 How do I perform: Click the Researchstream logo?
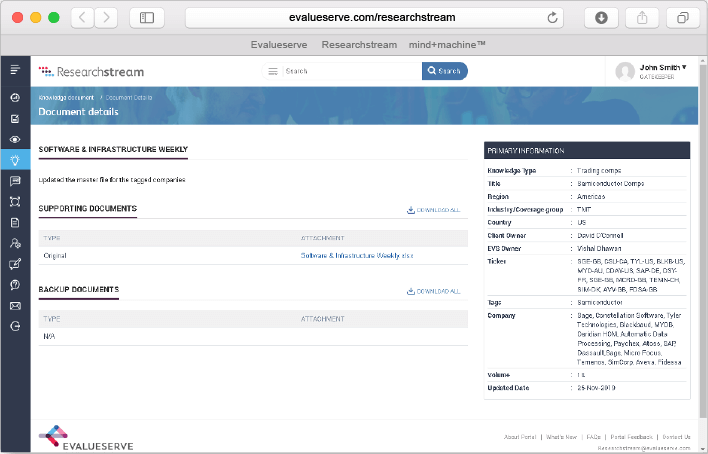click(x=91, y=71)
